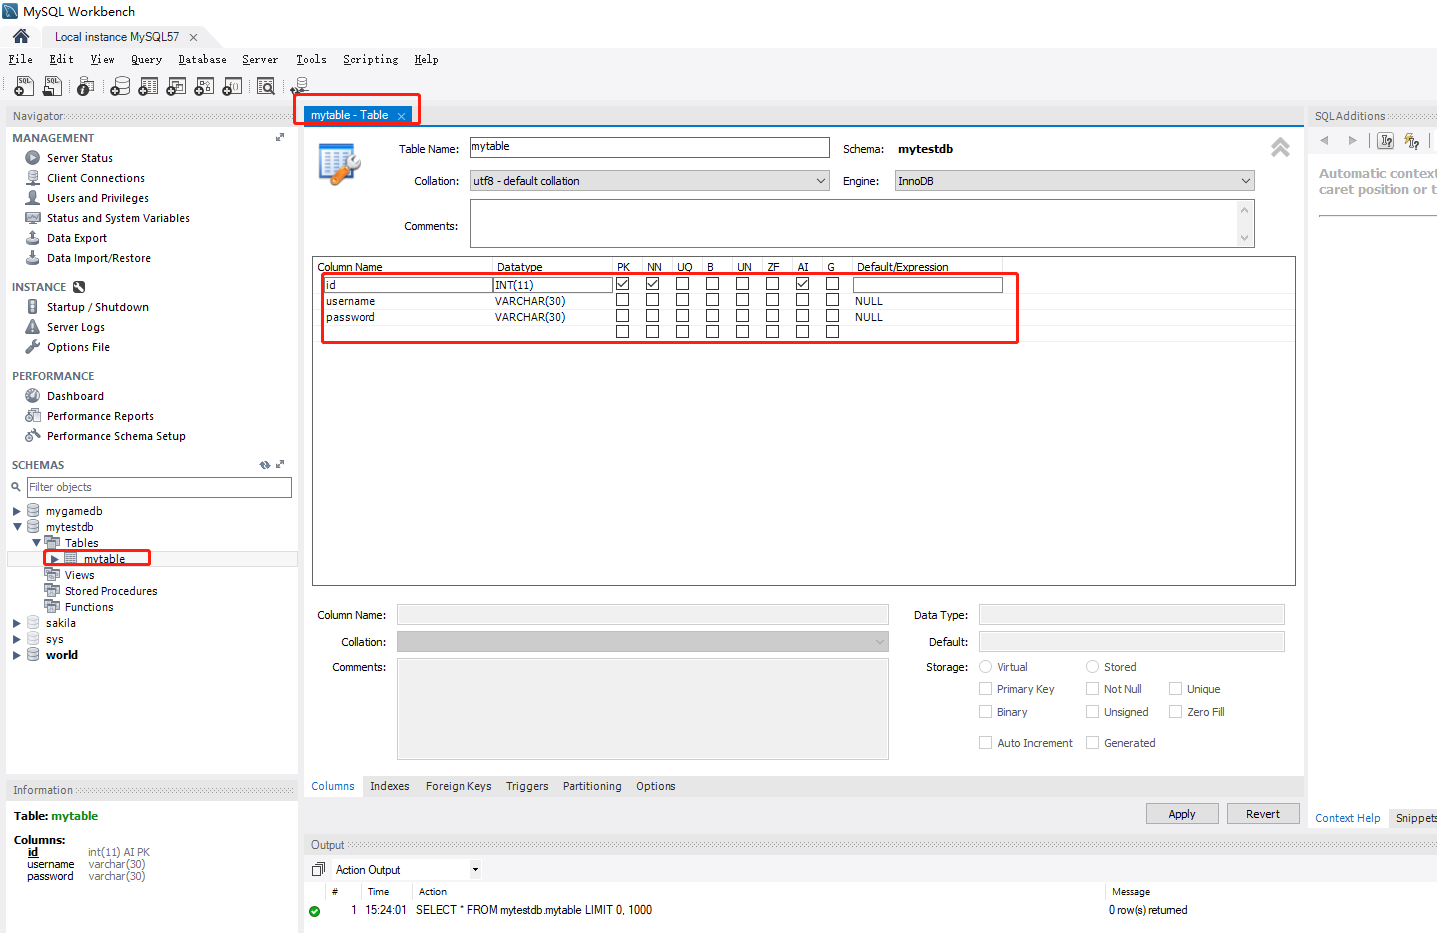1437x933 pixels.
Task: Collapse the Tables node
Action: pos(36,543)
